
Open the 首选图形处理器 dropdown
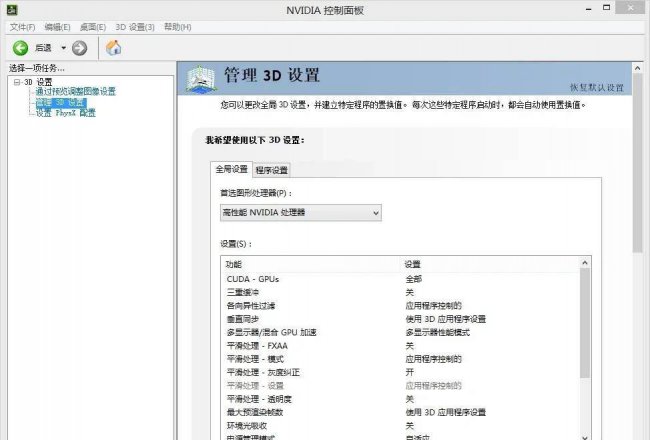(301, 213)
